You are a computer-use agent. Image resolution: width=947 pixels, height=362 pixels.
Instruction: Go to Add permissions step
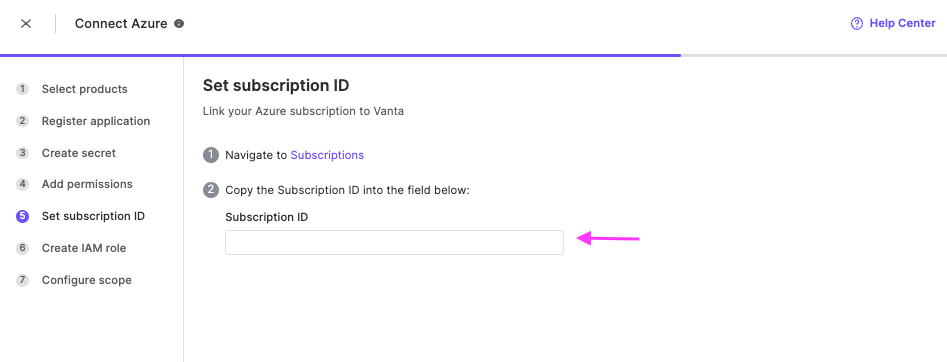point(87,184)
